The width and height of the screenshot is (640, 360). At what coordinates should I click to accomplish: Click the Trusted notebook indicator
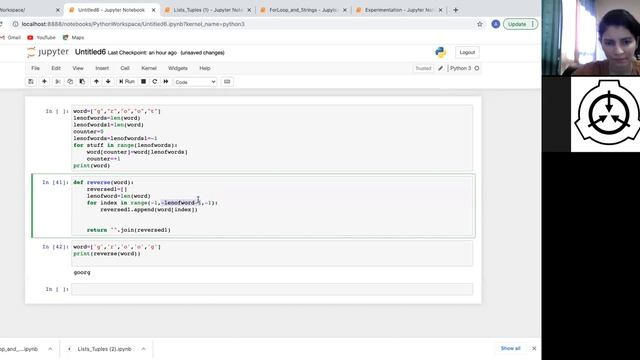[423, 68]
